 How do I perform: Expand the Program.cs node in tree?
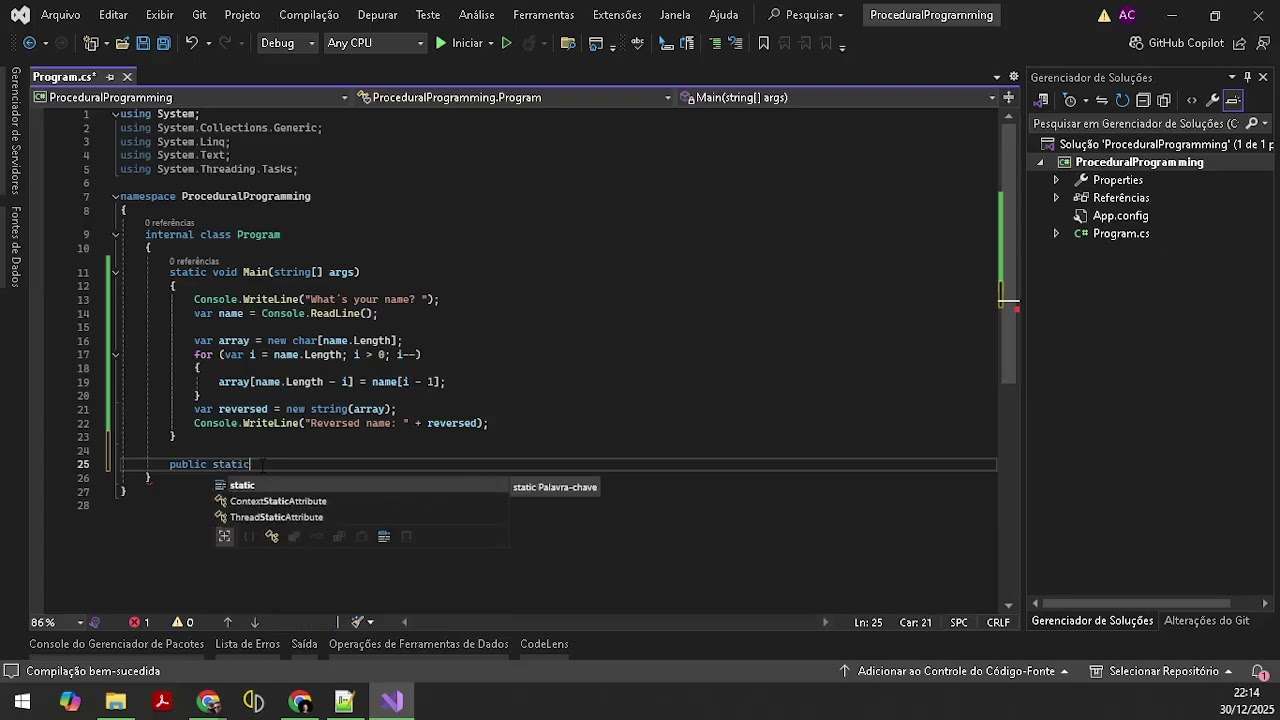[1056, 234]
